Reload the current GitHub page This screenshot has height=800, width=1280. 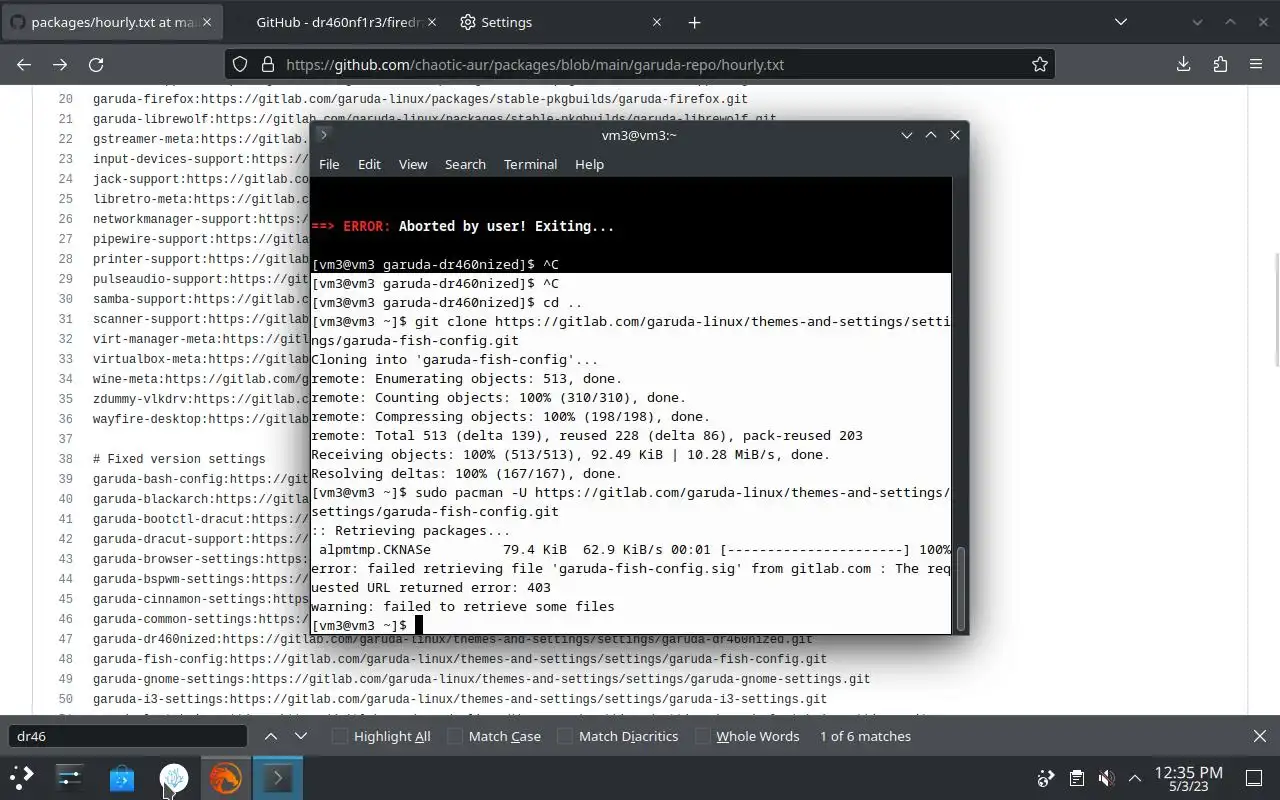tap(96, 64)
